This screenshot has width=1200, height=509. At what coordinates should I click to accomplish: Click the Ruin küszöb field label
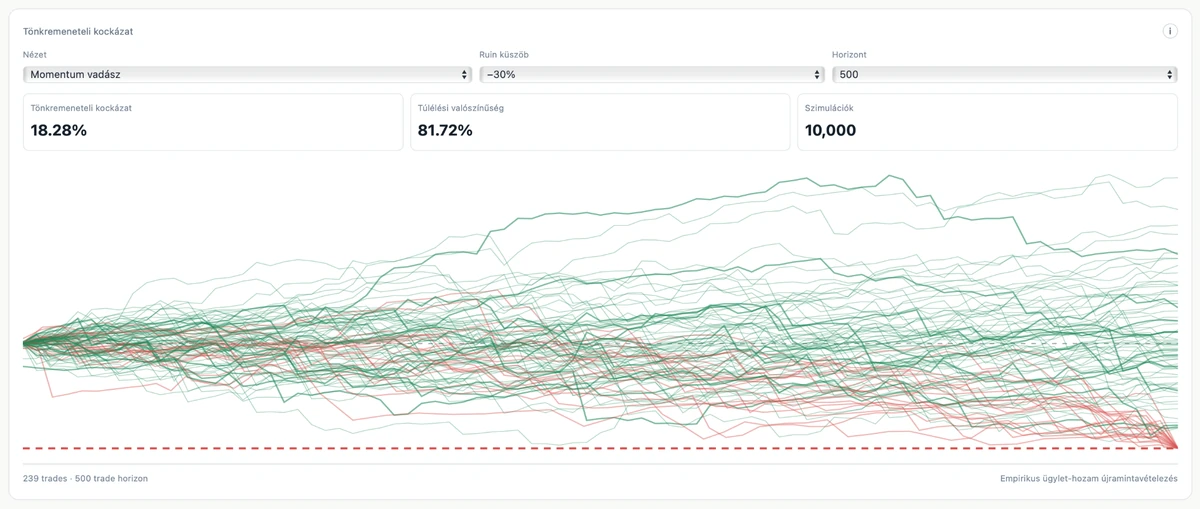point(505,55)
